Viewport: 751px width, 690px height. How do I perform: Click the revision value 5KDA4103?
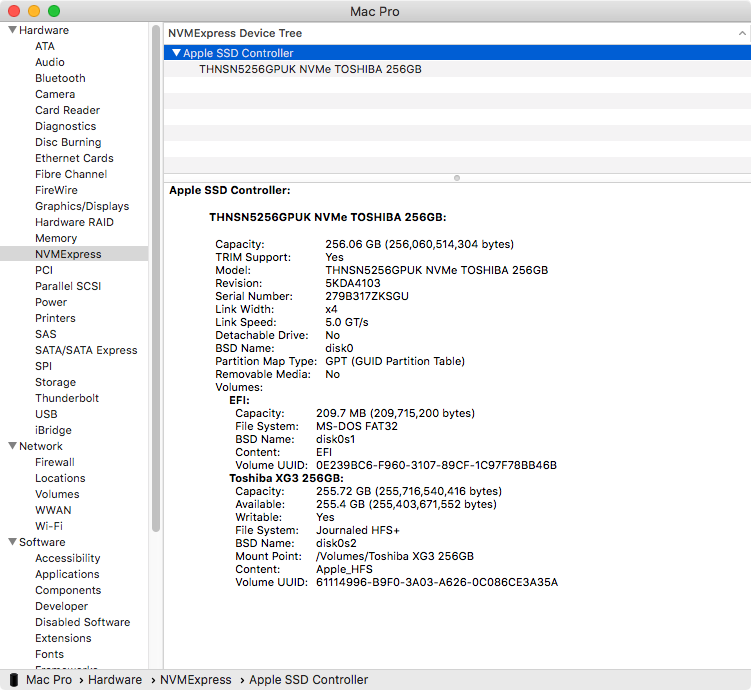pyautogui.click(x=353, y=283)
